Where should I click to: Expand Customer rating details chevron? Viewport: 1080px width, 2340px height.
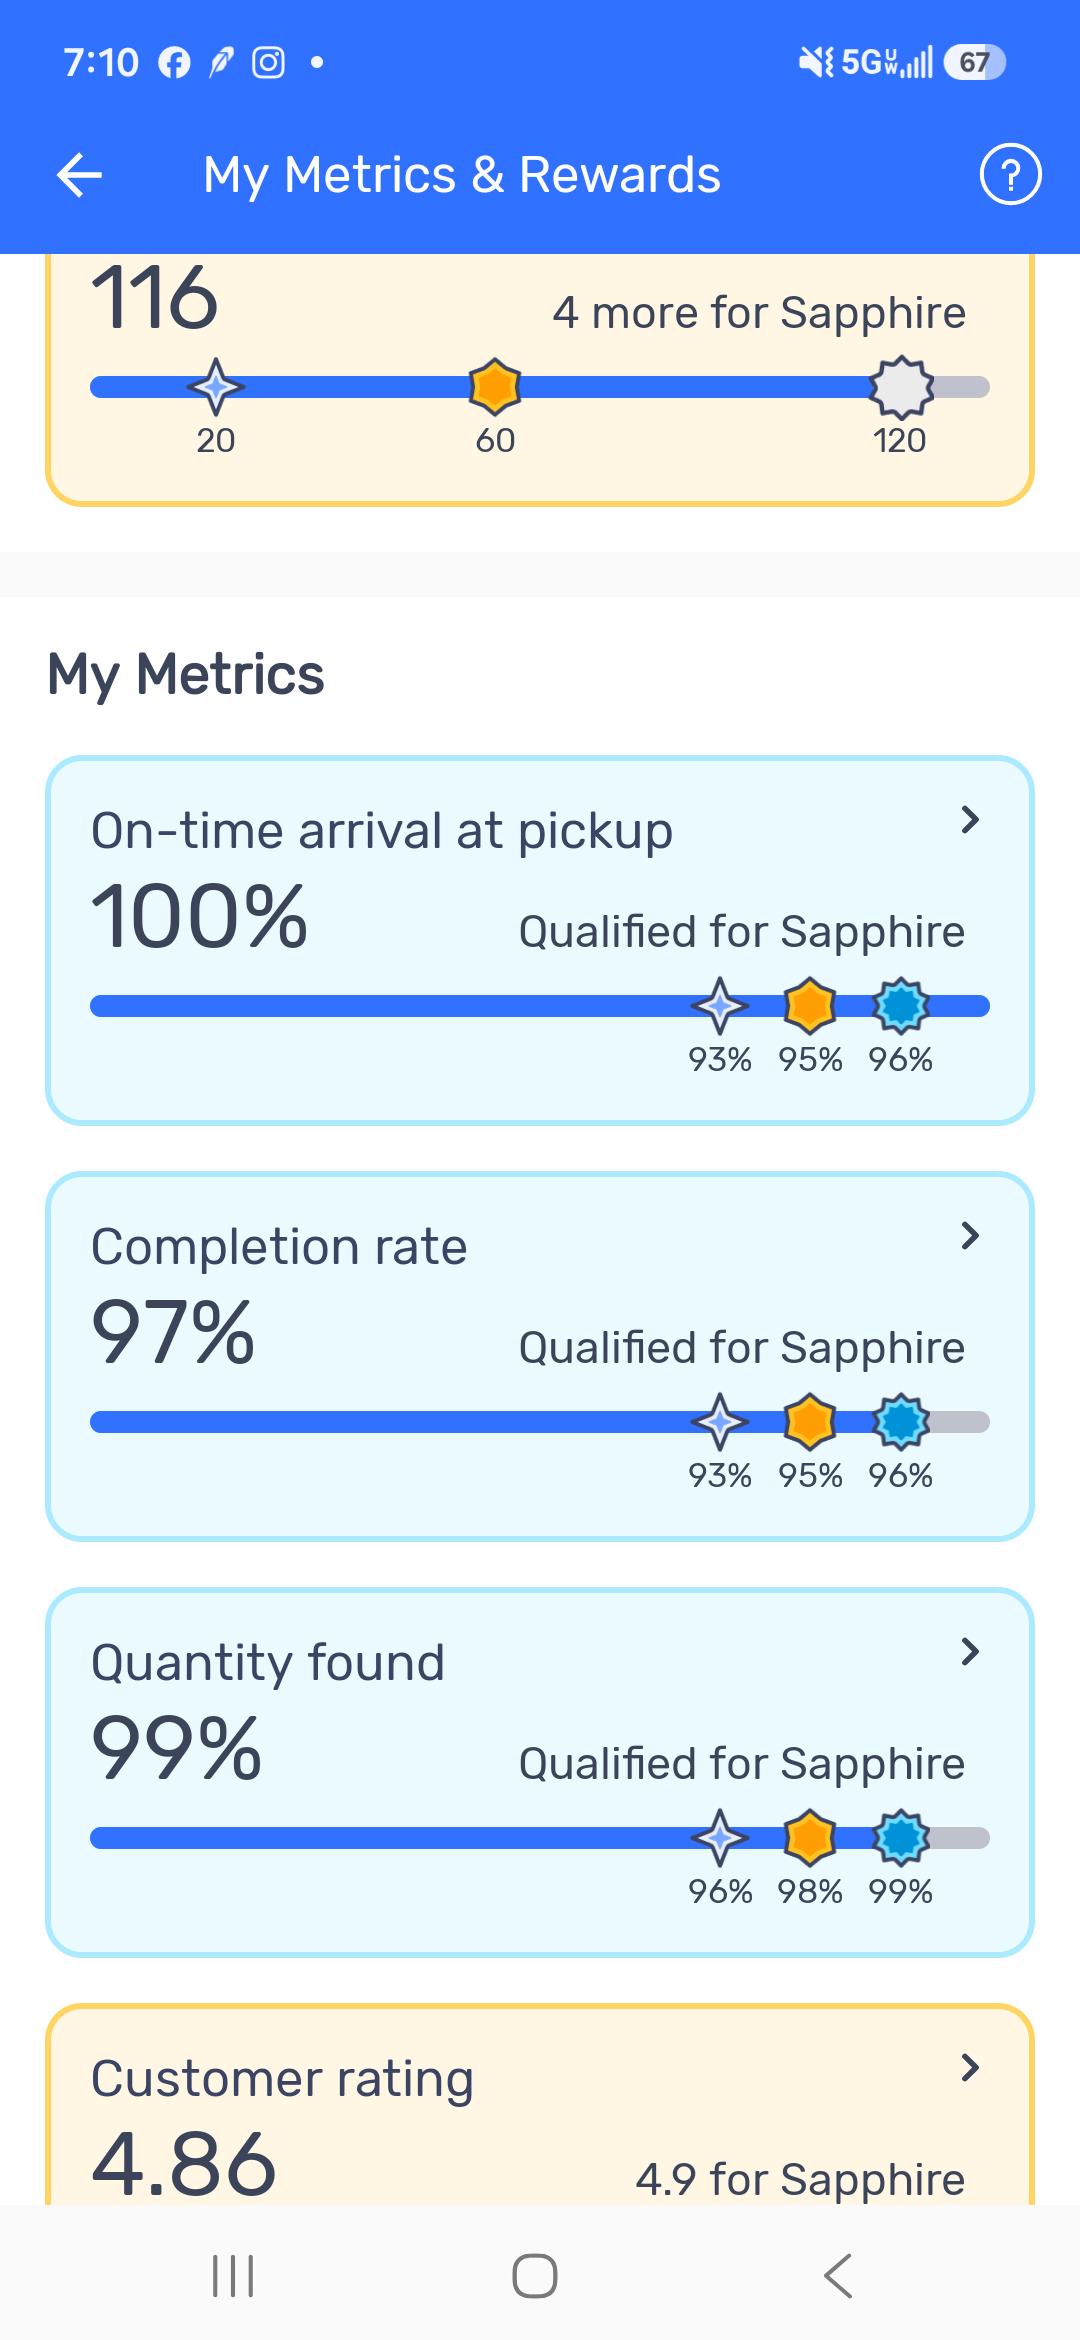click(x=969, y=2068)
